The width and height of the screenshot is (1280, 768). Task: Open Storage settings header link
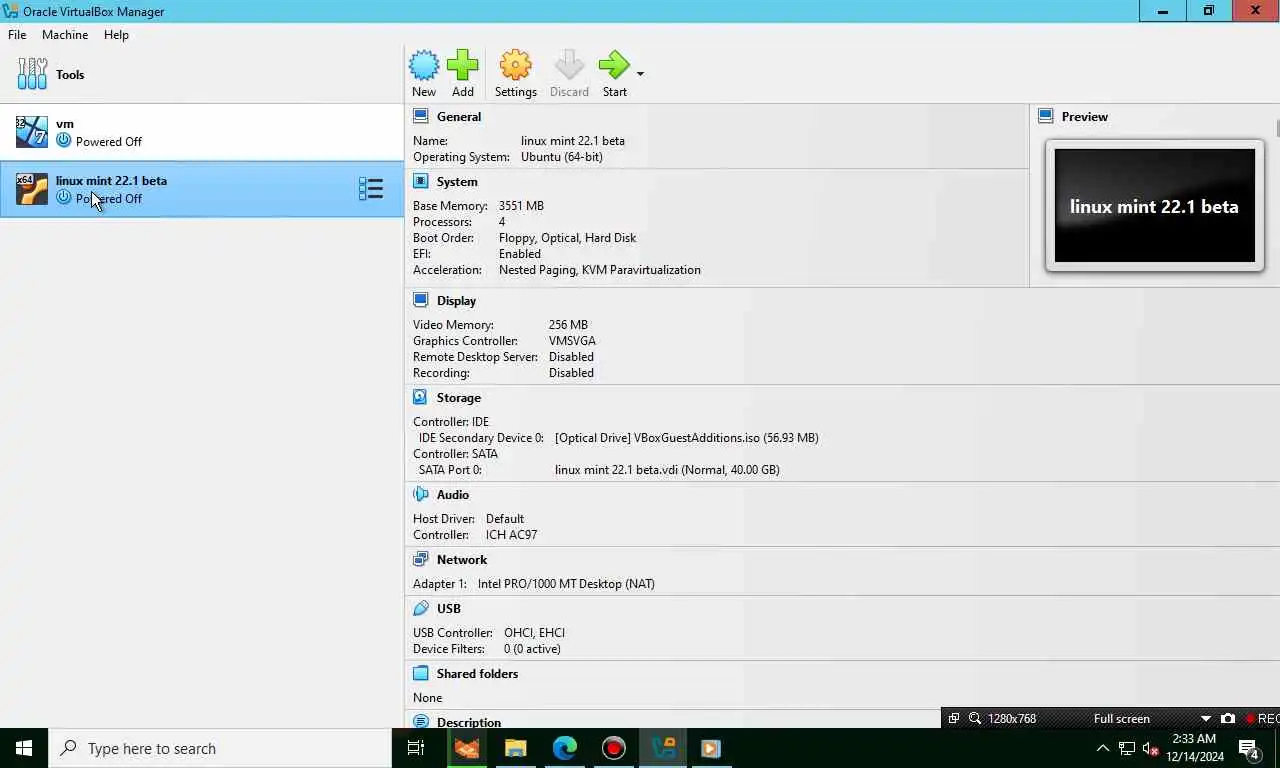pyautogui.click(x=459, y=398)
